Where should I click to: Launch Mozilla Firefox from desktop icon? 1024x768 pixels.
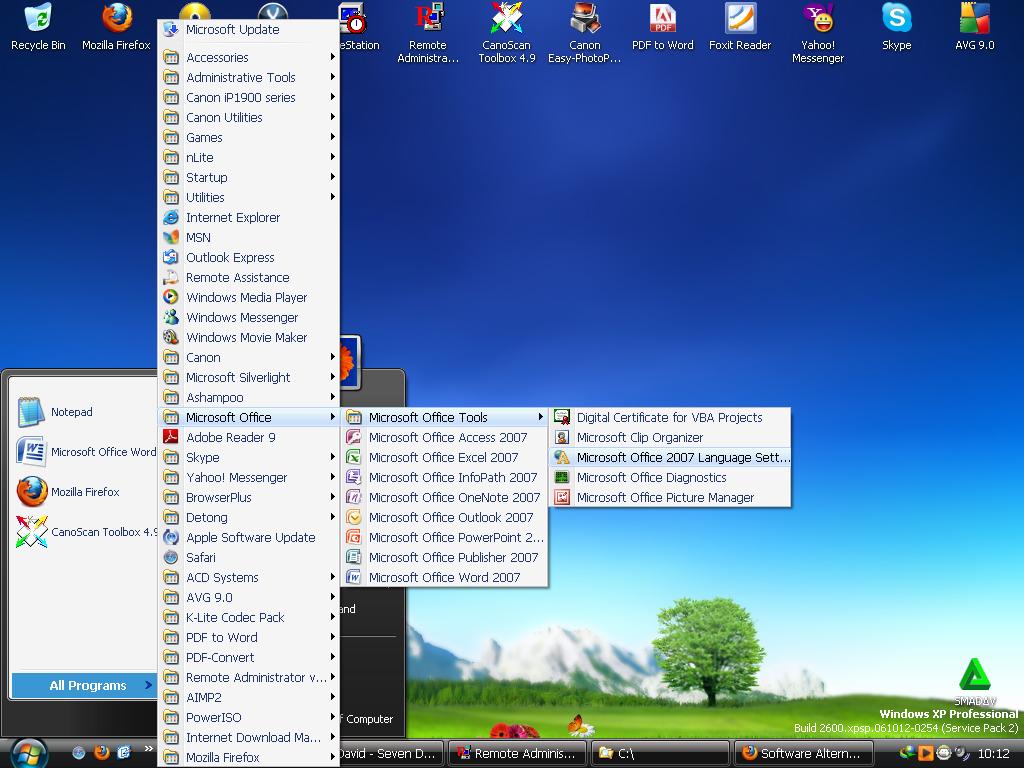pyautogui.click(x=116, y=27)
